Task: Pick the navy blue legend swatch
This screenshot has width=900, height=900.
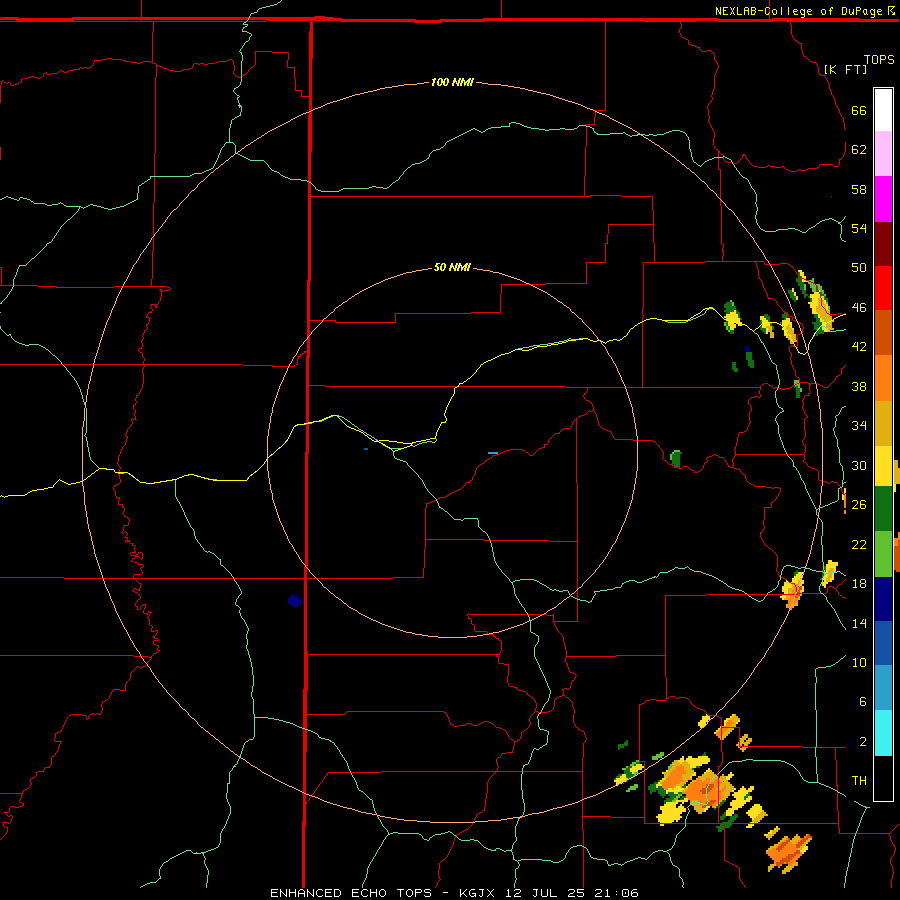Action: [883, 599]
